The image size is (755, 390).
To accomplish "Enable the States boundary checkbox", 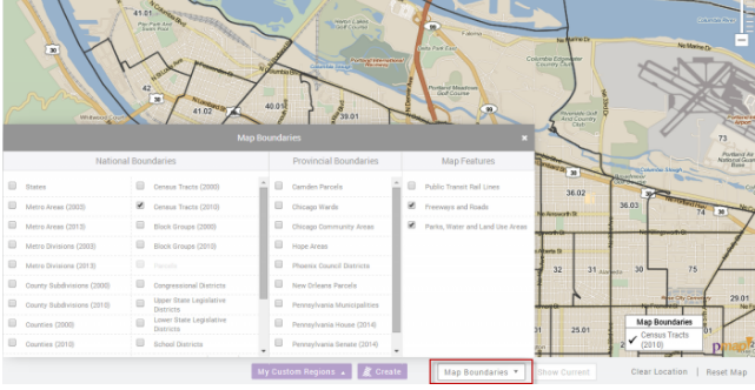I will (x=13, y=186).
